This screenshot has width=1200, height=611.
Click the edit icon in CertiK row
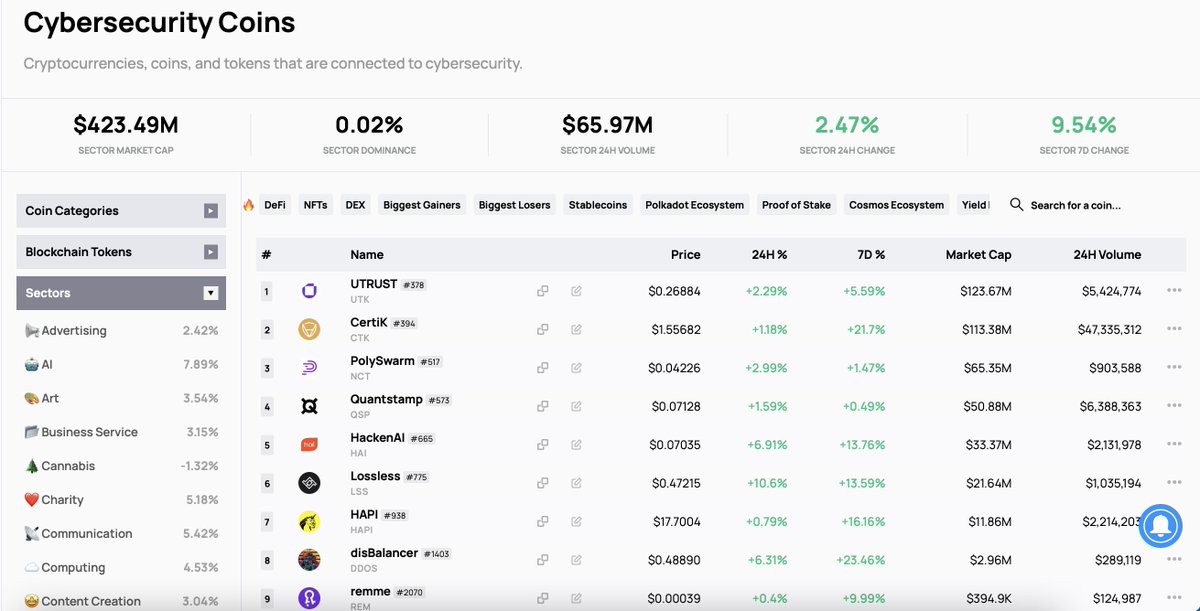[576, 329]
